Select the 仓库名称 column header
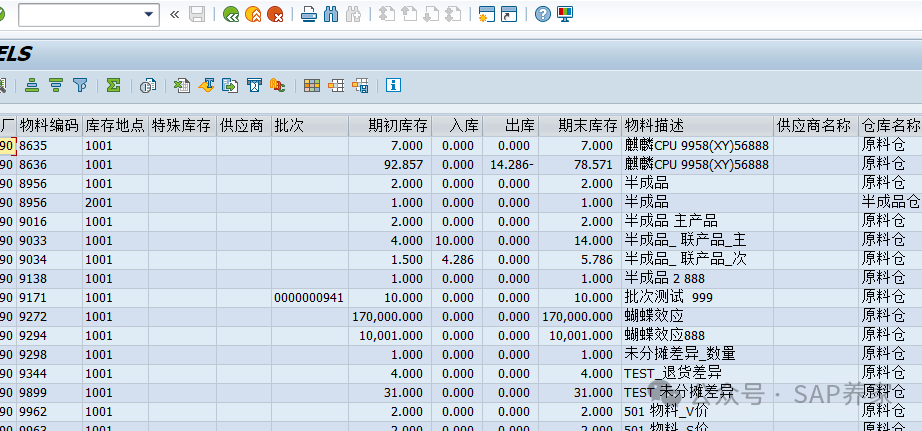Screen dimensions: 922x431 [890, 125]
